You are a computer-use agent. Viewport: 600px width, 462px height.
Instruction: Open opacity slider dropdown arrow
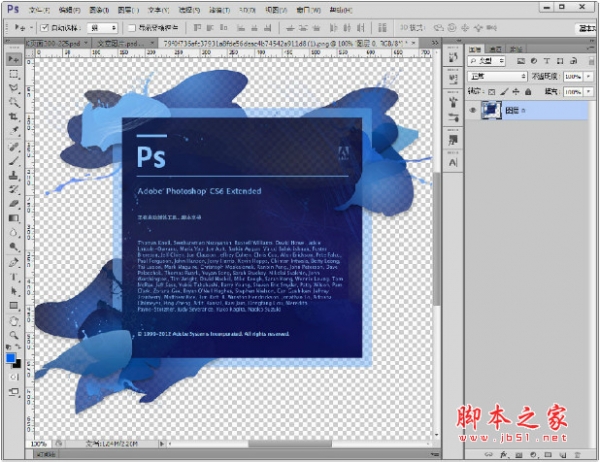(x=589, y=77)
